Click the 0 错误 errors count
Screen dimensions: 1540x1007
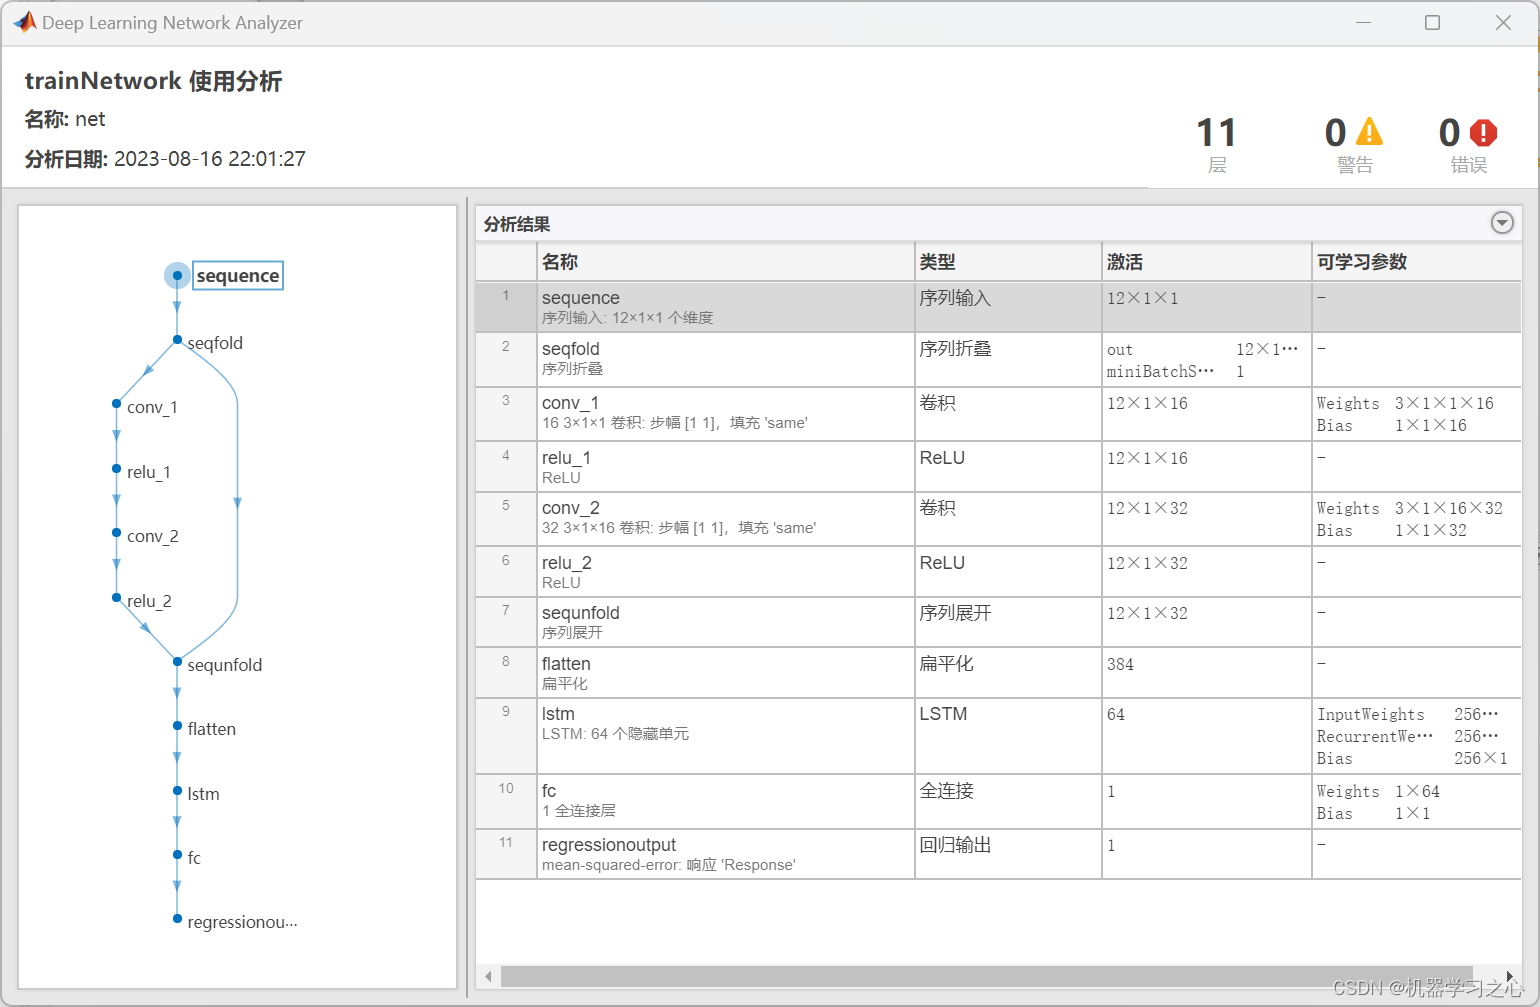pos(1468,144)
